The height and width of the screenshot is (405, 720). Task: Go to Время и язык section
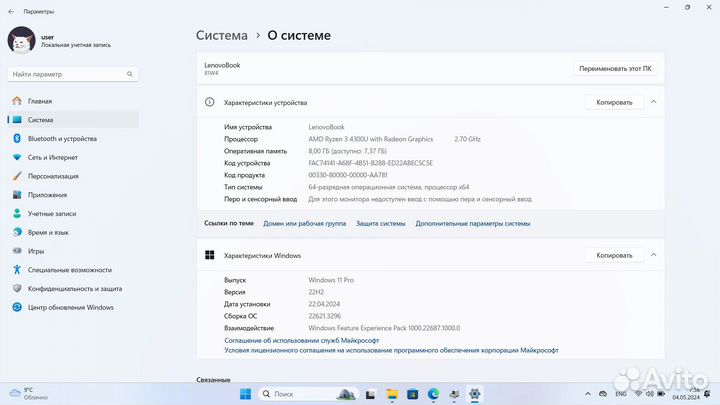click(73, 232)
